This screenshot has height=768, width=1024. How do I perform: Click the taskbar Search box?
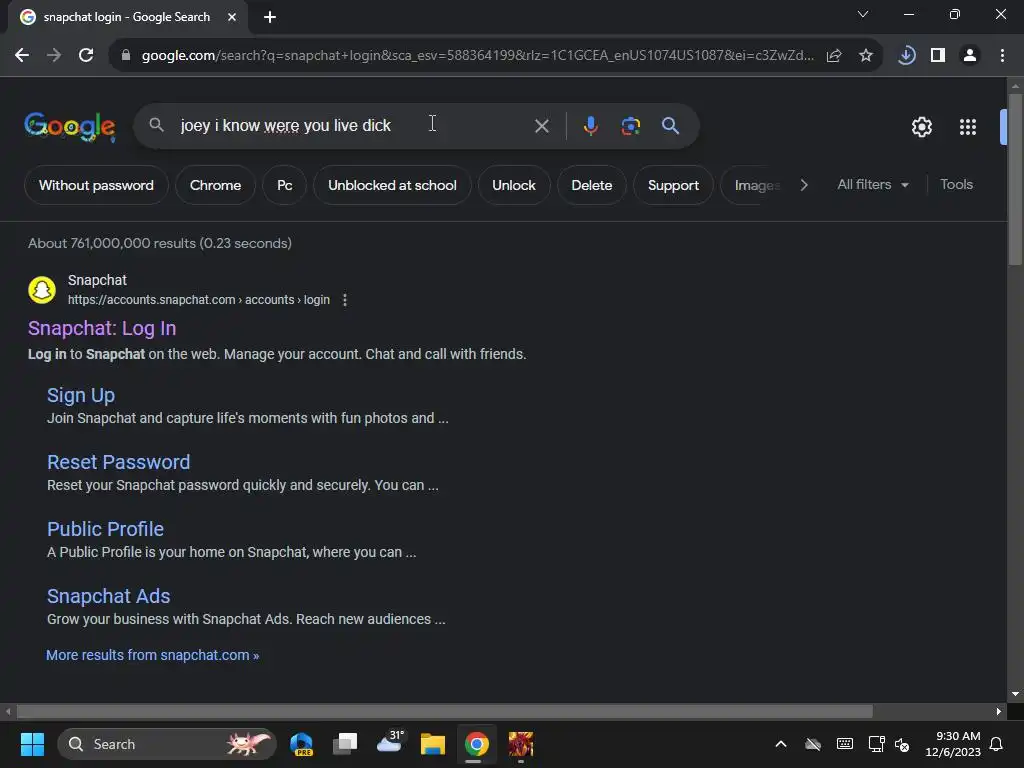tap(167, 744)
